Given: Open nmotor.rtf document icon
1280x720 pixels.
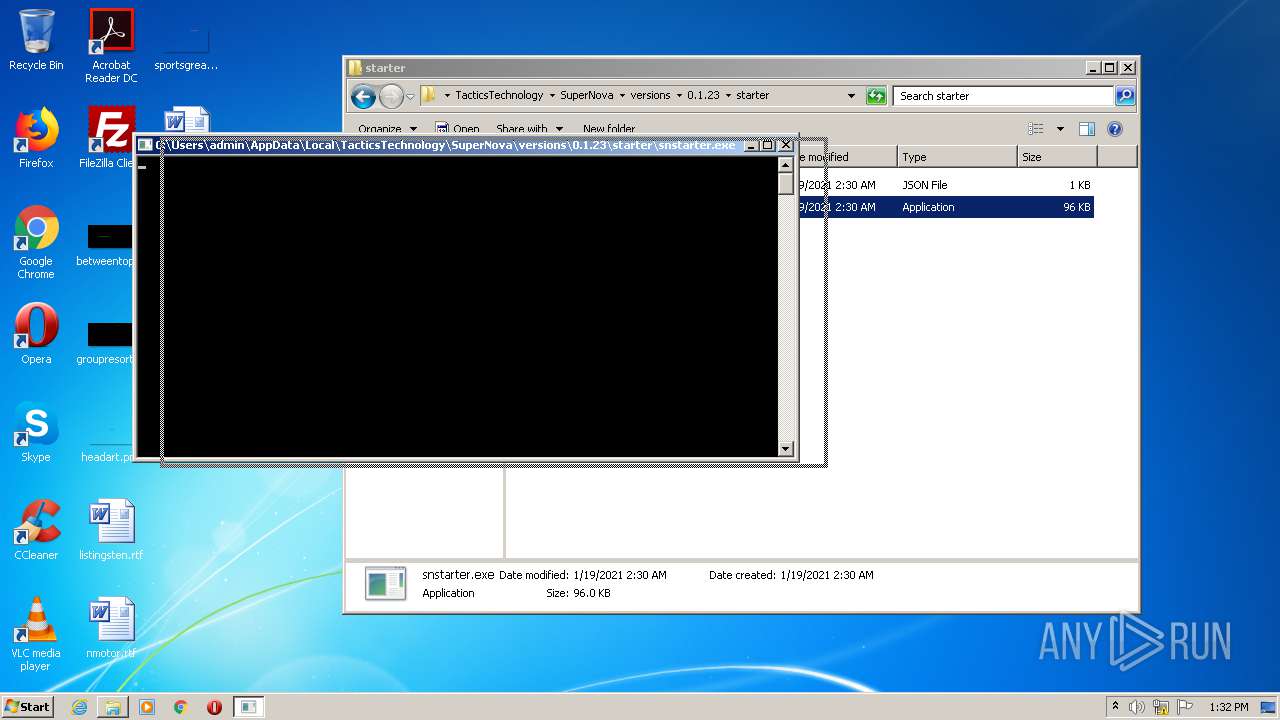Looking at the screenshot, I should pos(111,628).
